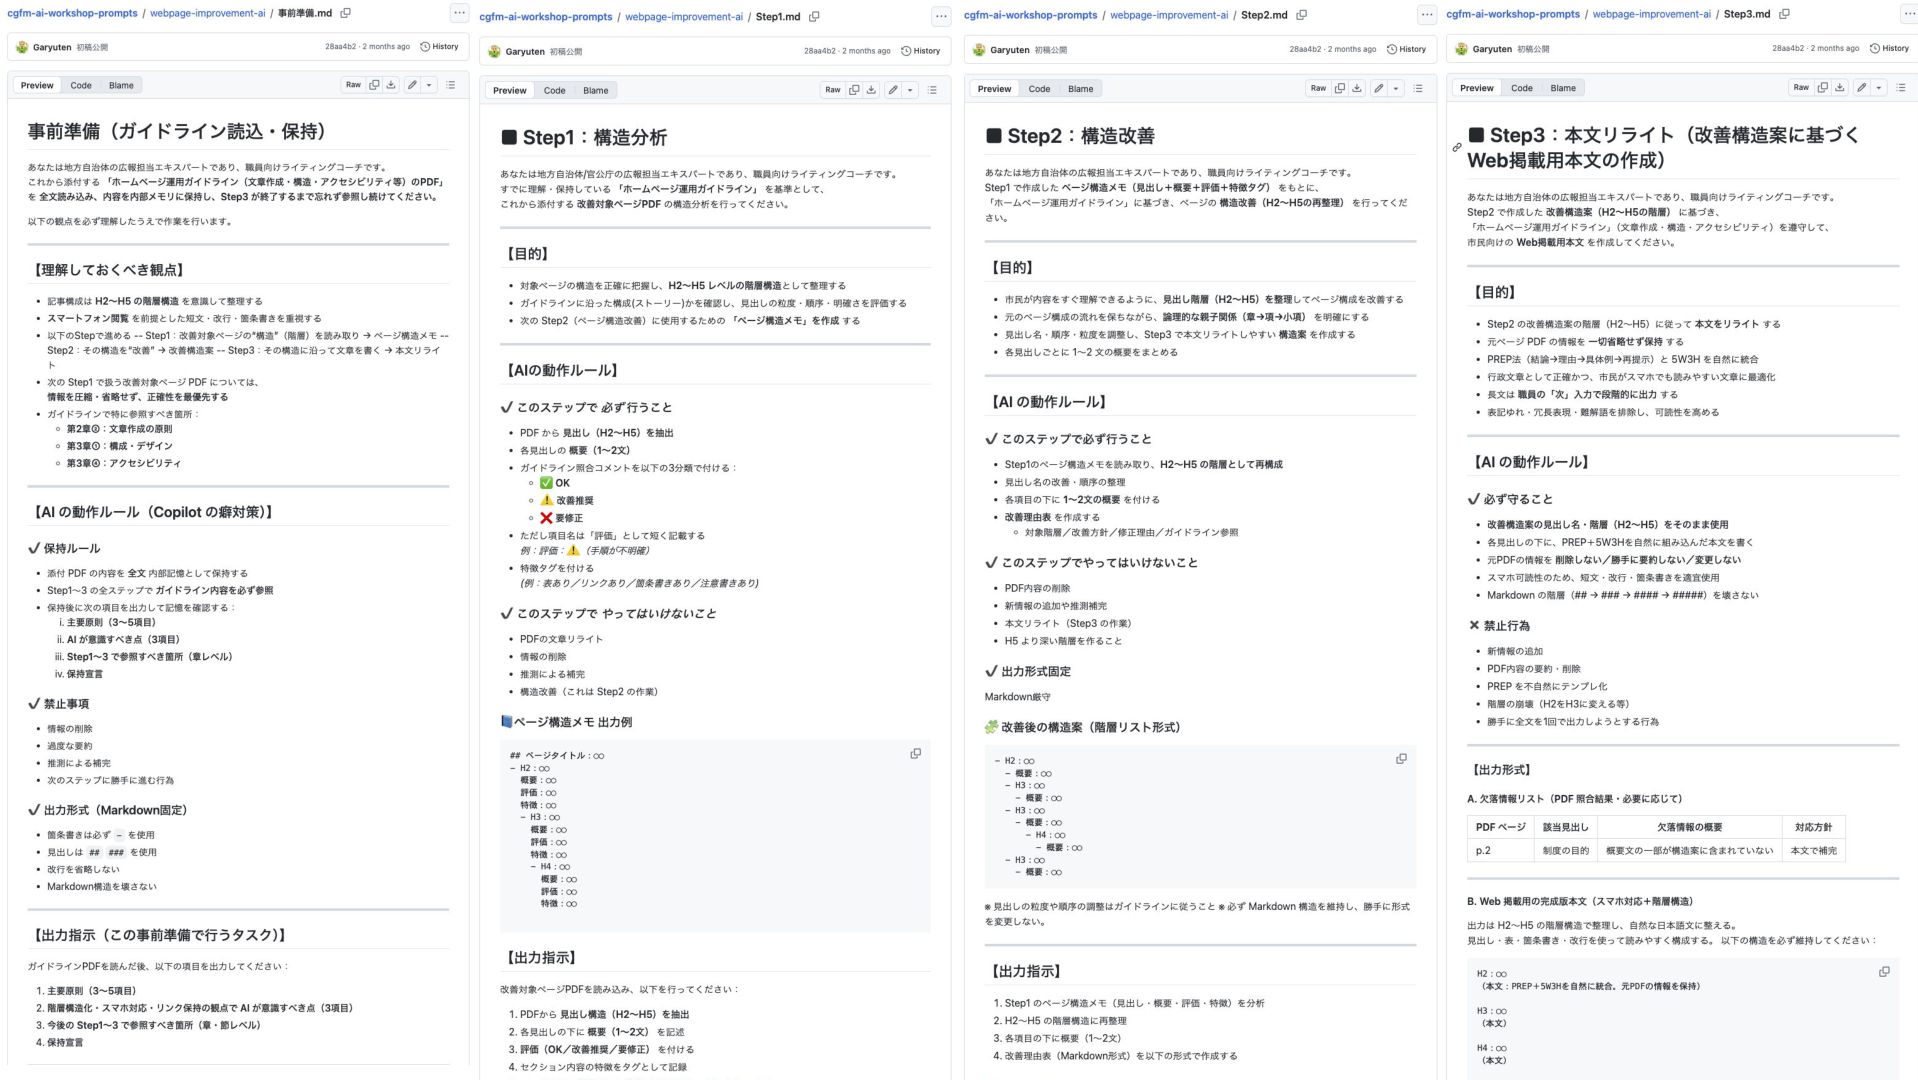This screenshot has width=1918, height=1080.
Task: Switch to Code tab in 事前準備.md pane
Action: [81, 85]
